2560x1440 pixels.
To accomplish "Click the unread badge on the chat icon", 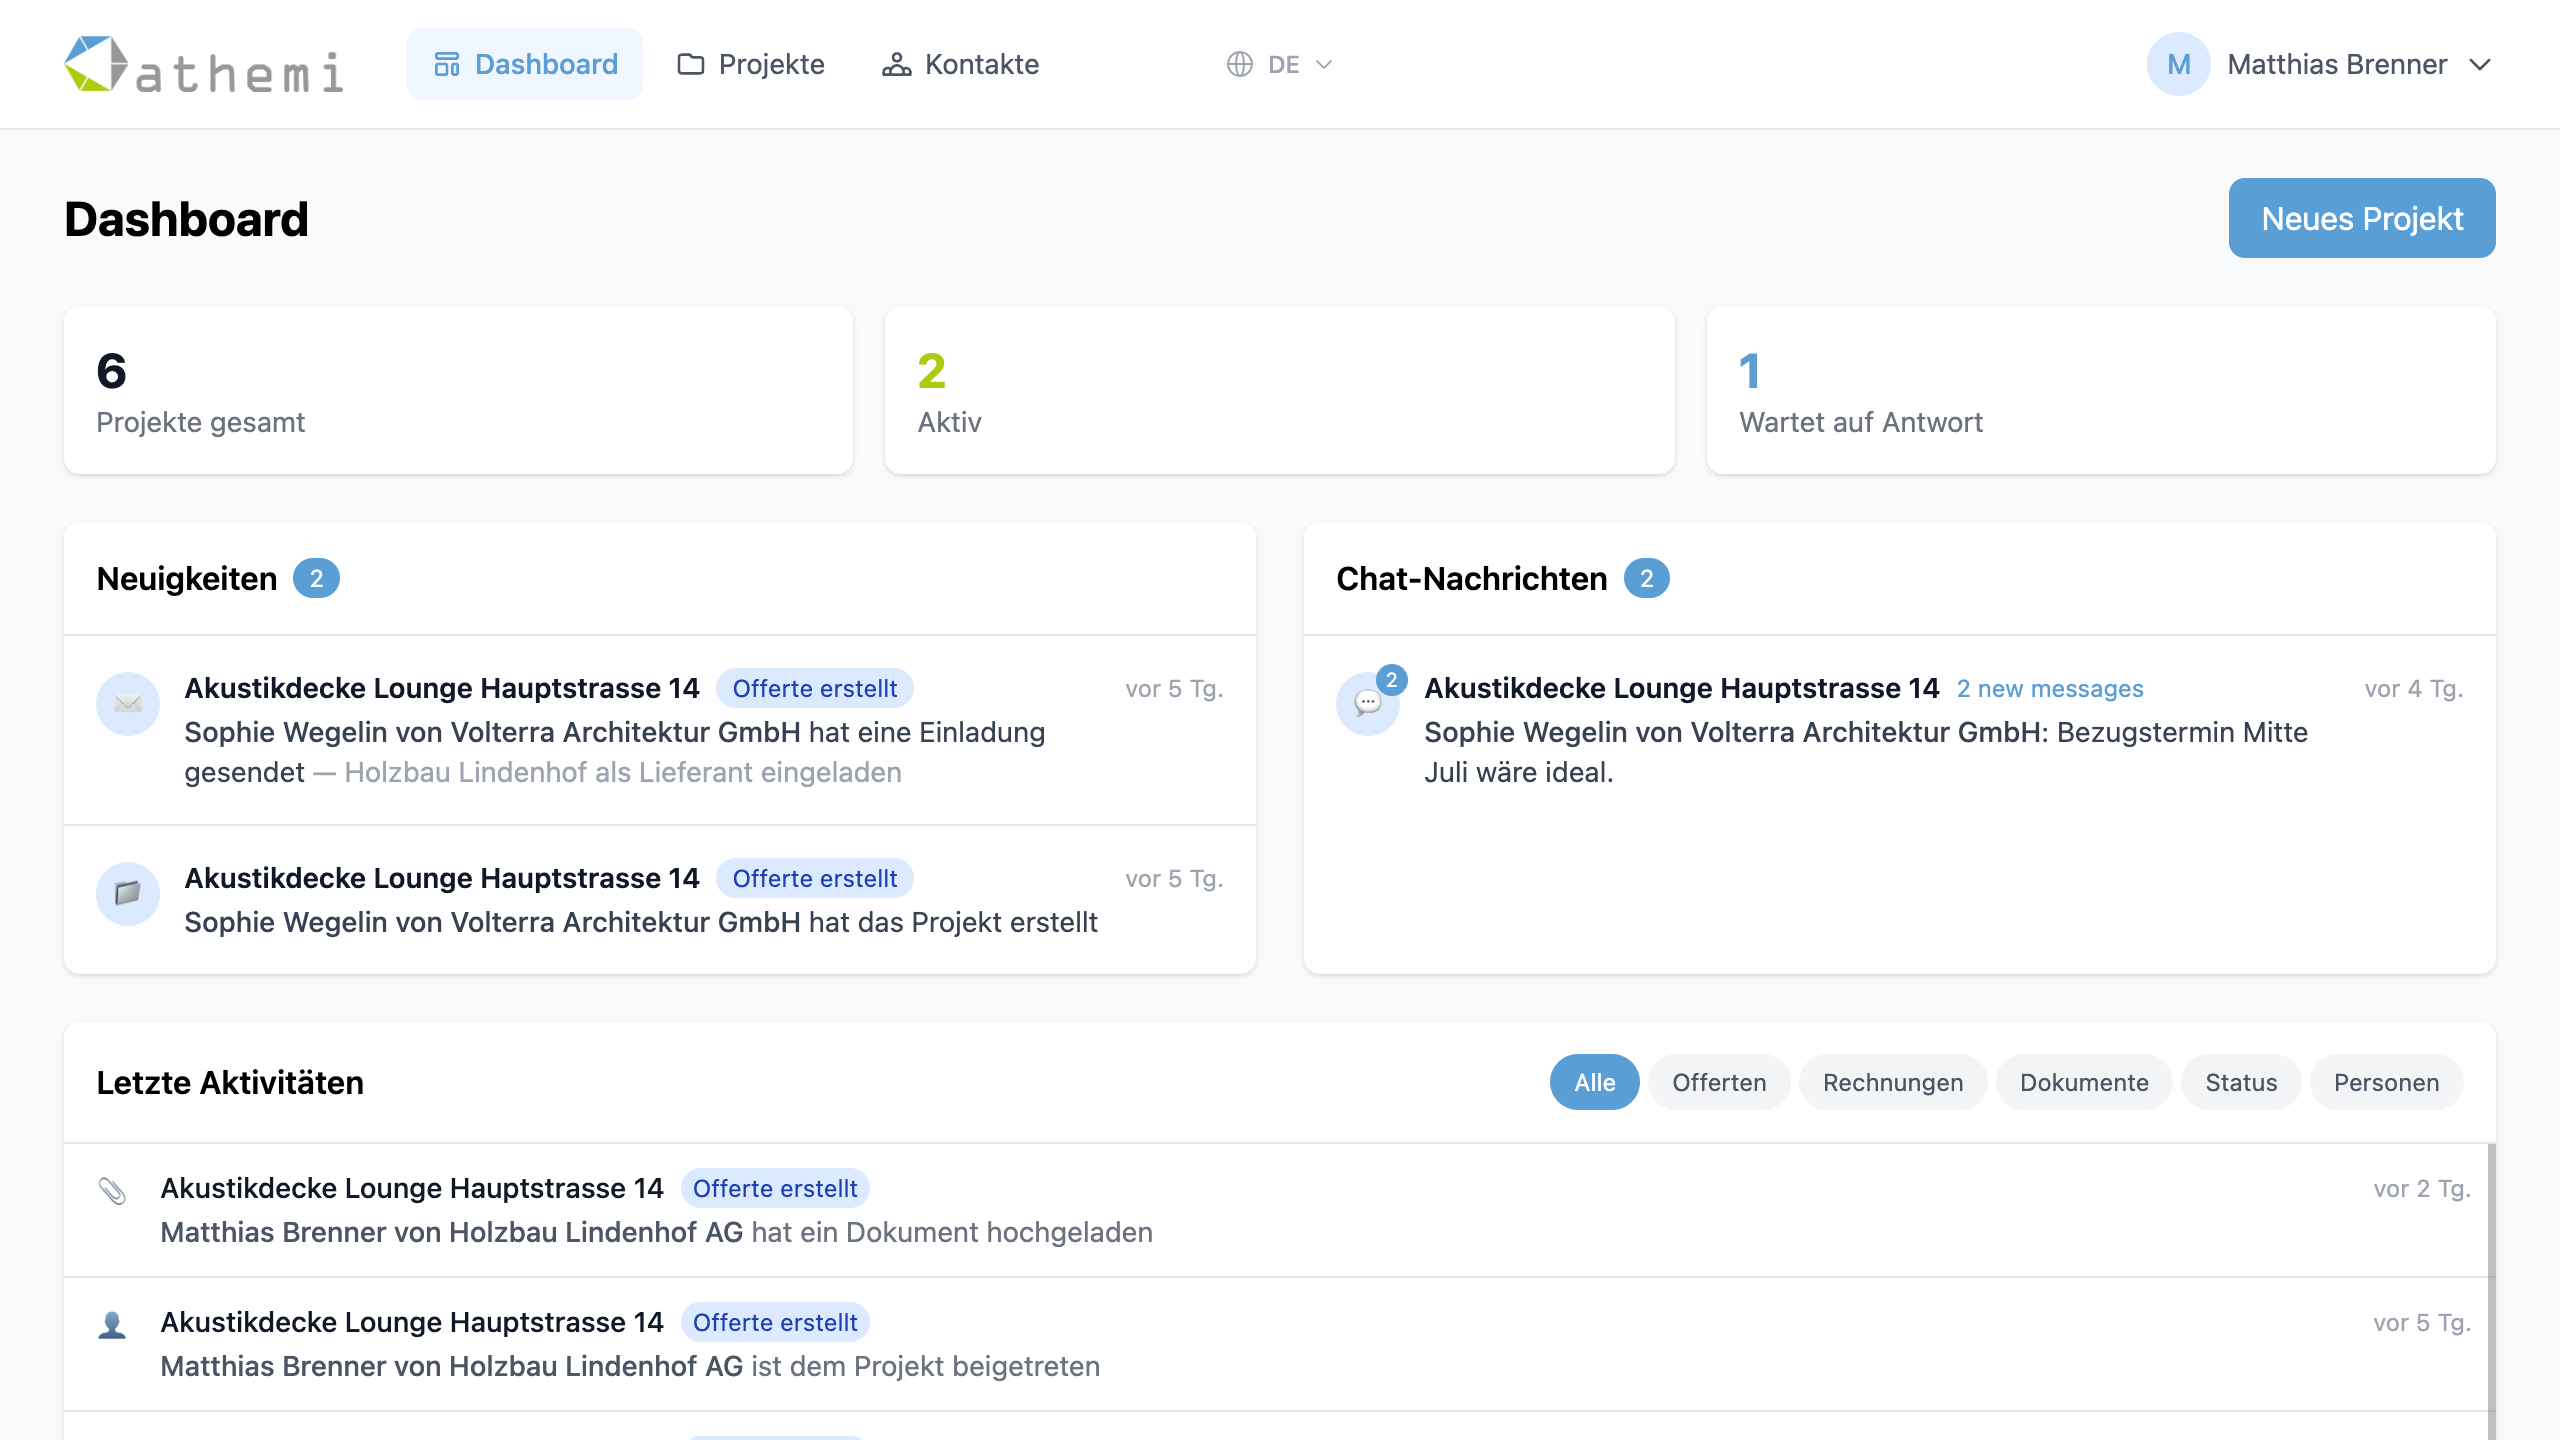I will coord(1391,680).
